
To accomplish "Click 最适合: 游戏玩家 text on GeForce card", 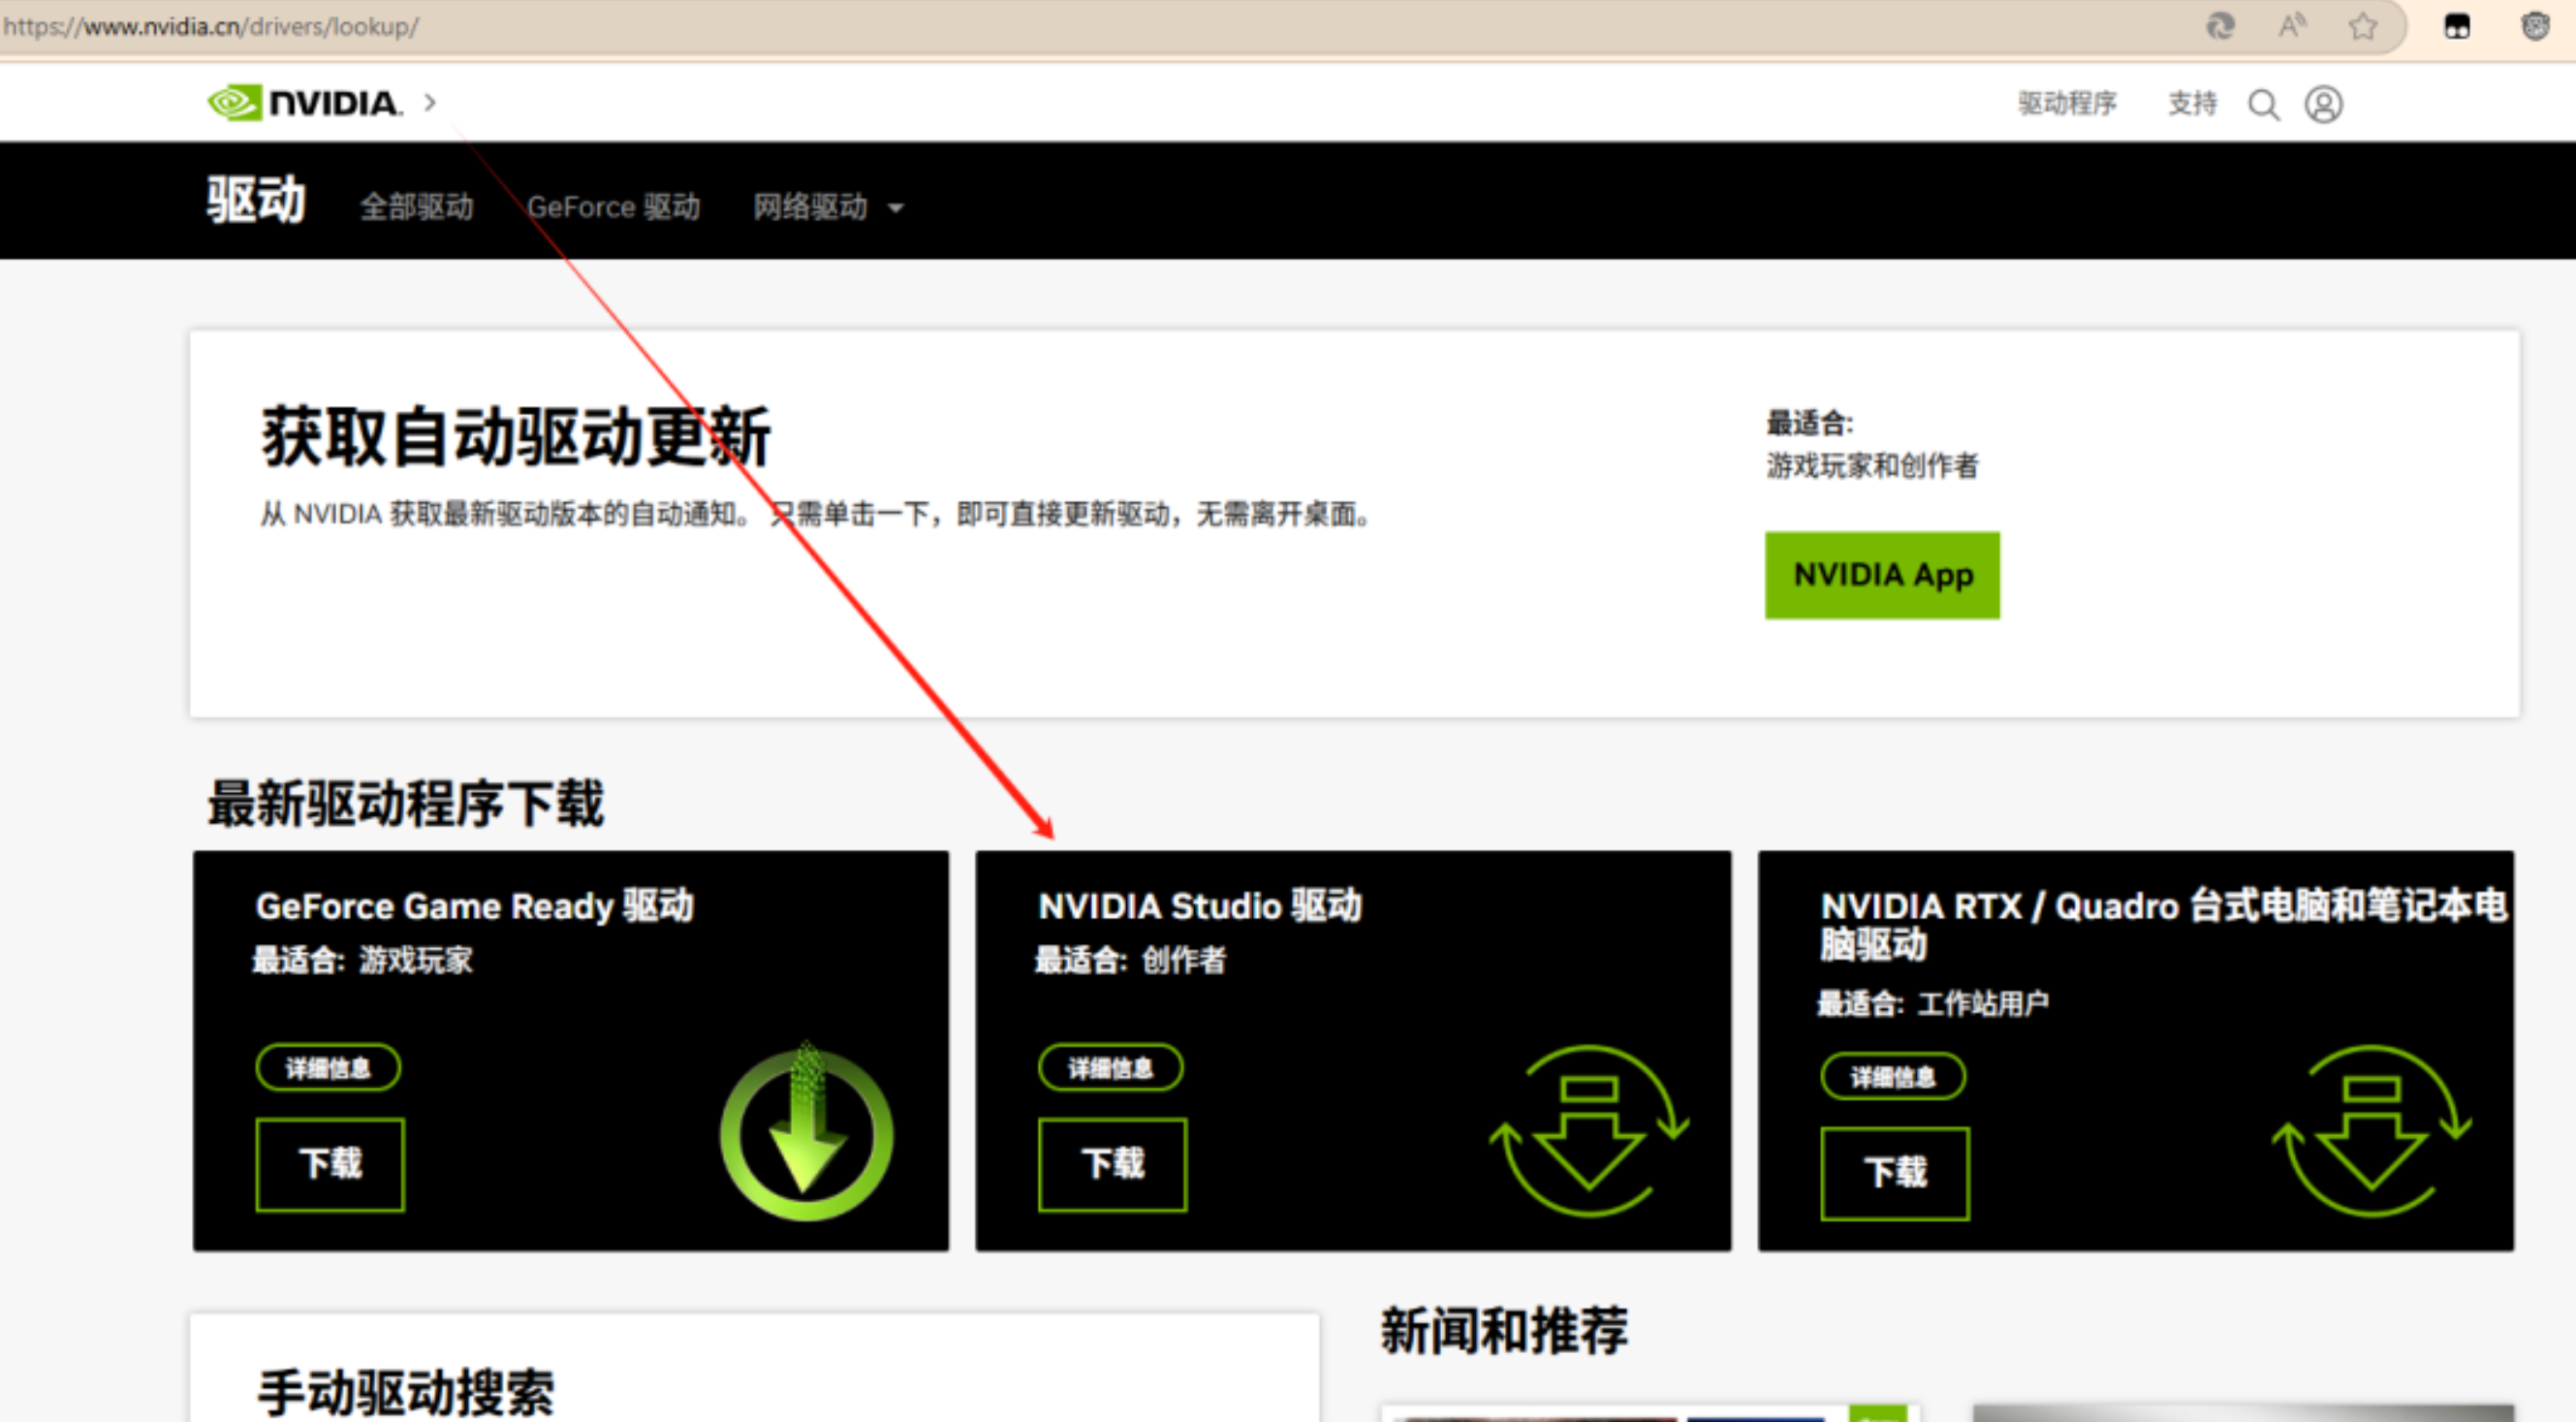I will pos(362,960).
